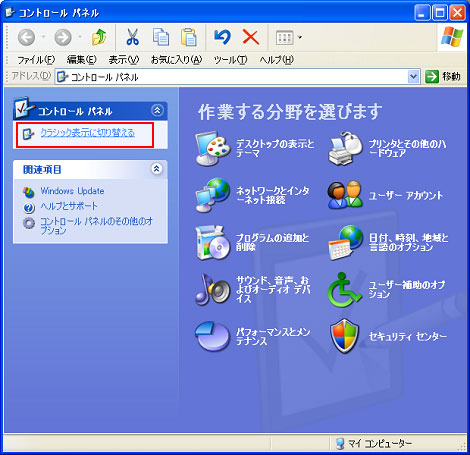The width and height of the screenshot is (470, 455).
Task: Open the Windows Update link
Action: (x=72, y=191)
